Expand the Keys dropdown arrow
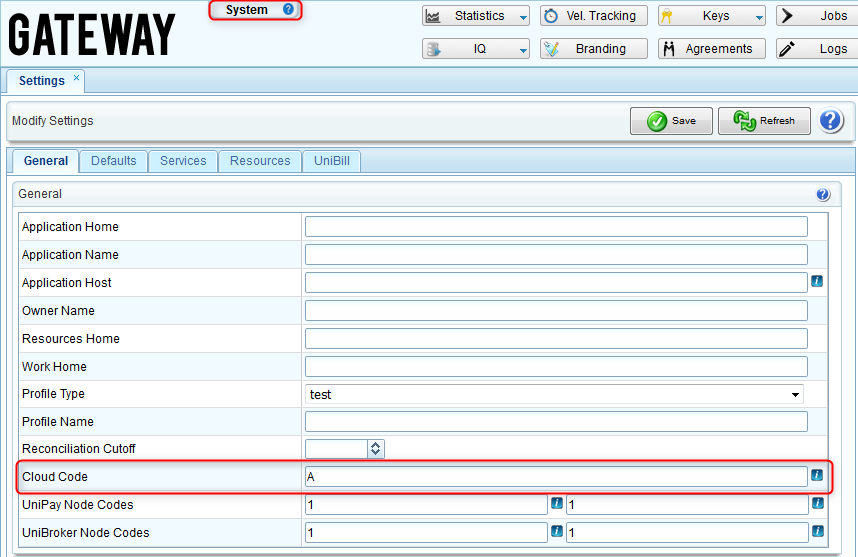Viewport: 858px width, 557px height. tap(759, 18)
